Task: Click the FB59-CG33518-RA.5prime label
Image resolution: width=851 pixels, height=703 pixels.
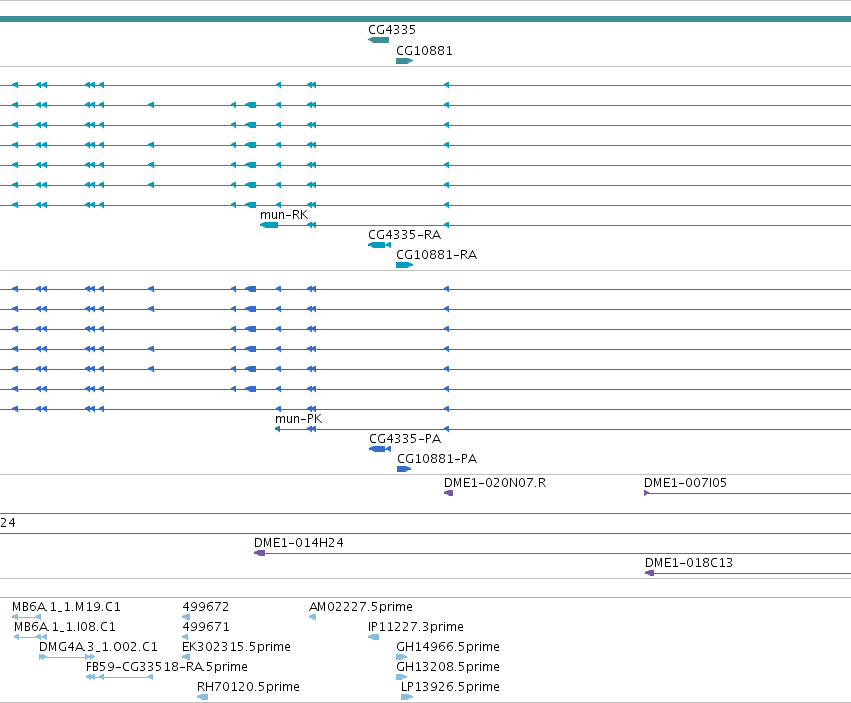Action: [167, 667]
